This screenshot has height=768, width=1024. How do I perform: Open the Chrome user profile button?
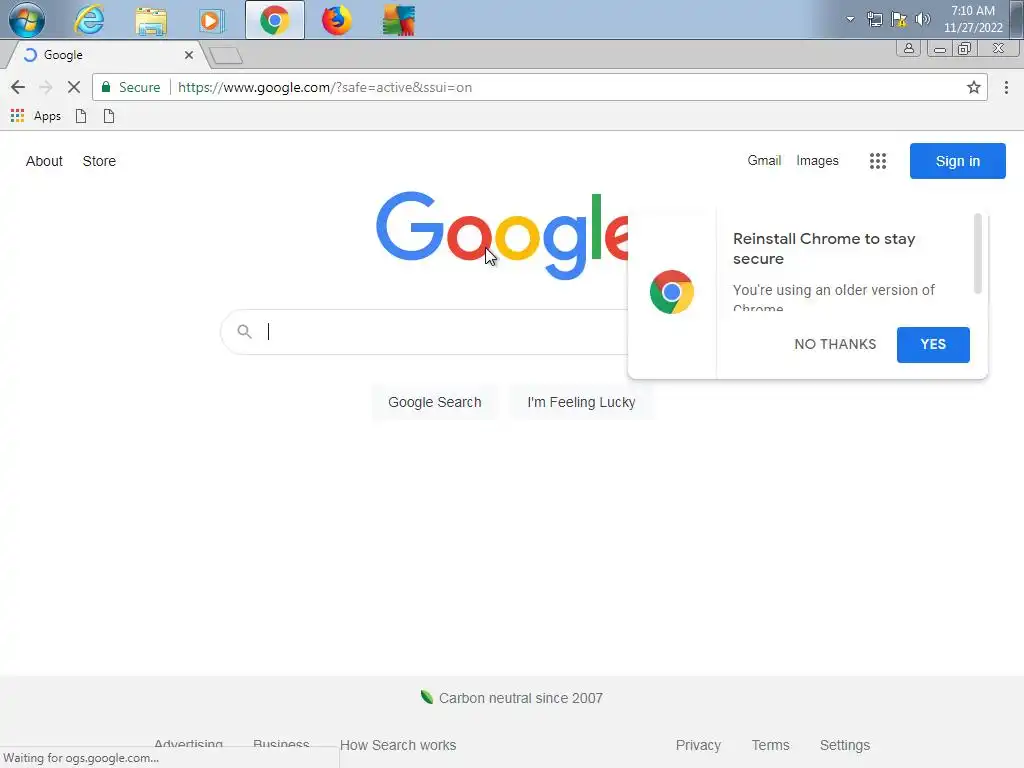pyautogui.click(x=908, y=48)
